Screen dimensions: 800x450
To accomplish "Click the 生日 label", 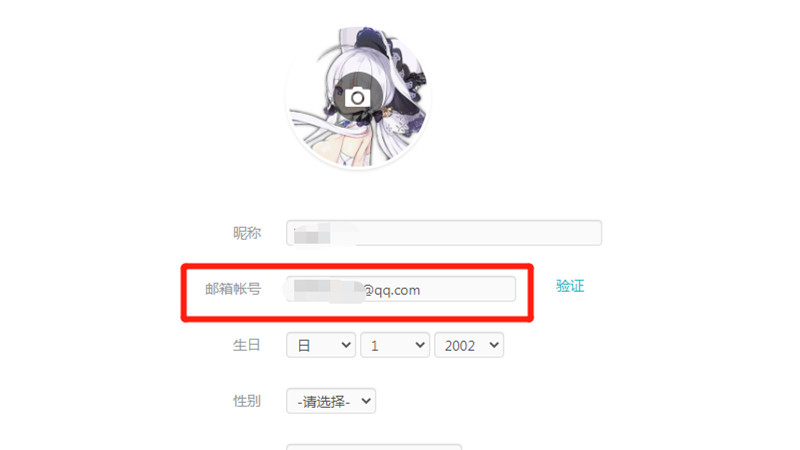I will 247,345.
